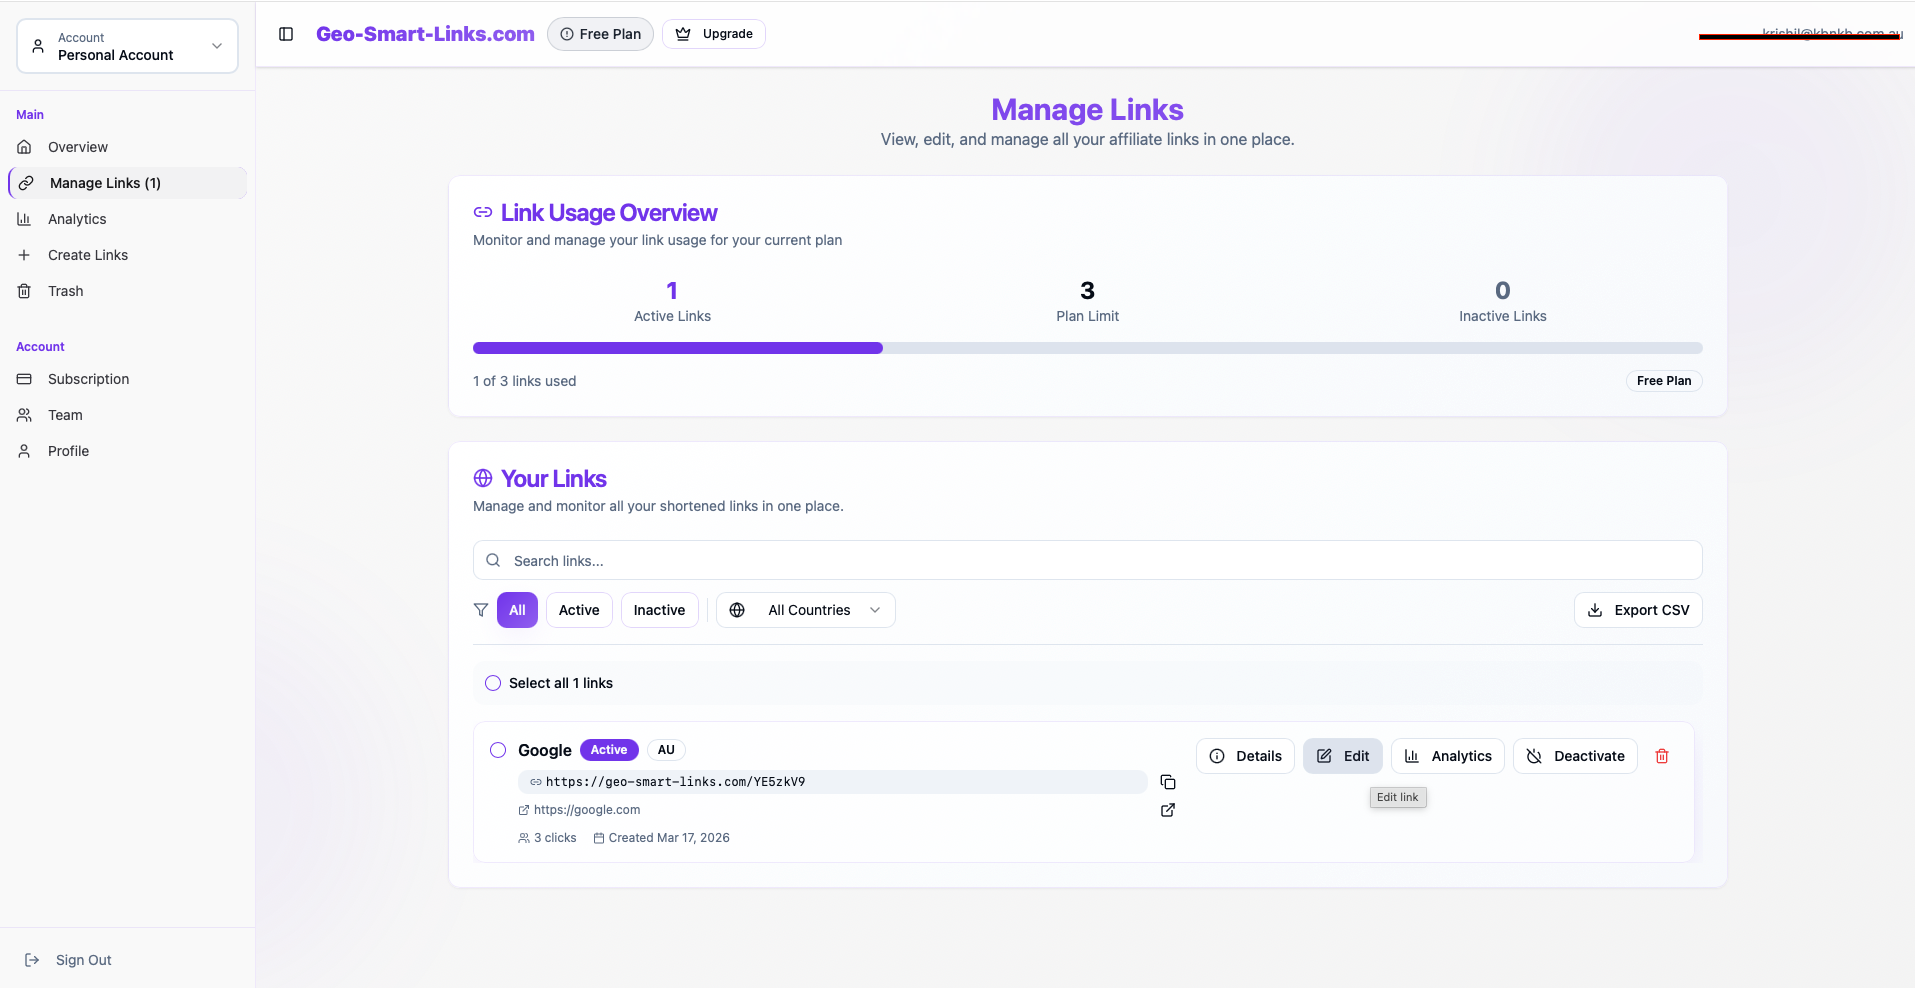
Task: Click the AU country tag
Action: (x=666, y=750)
